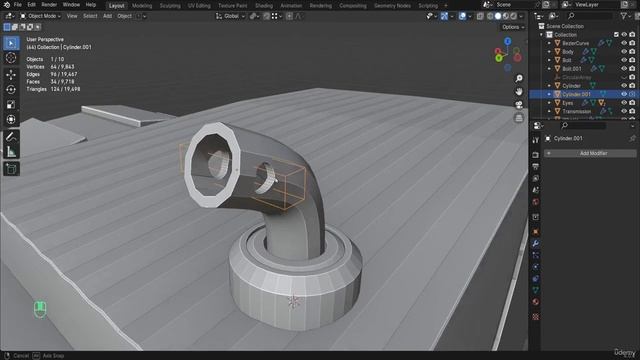Expand the BezierCurve tree item
640x360 pixels.
coord(549,43)
